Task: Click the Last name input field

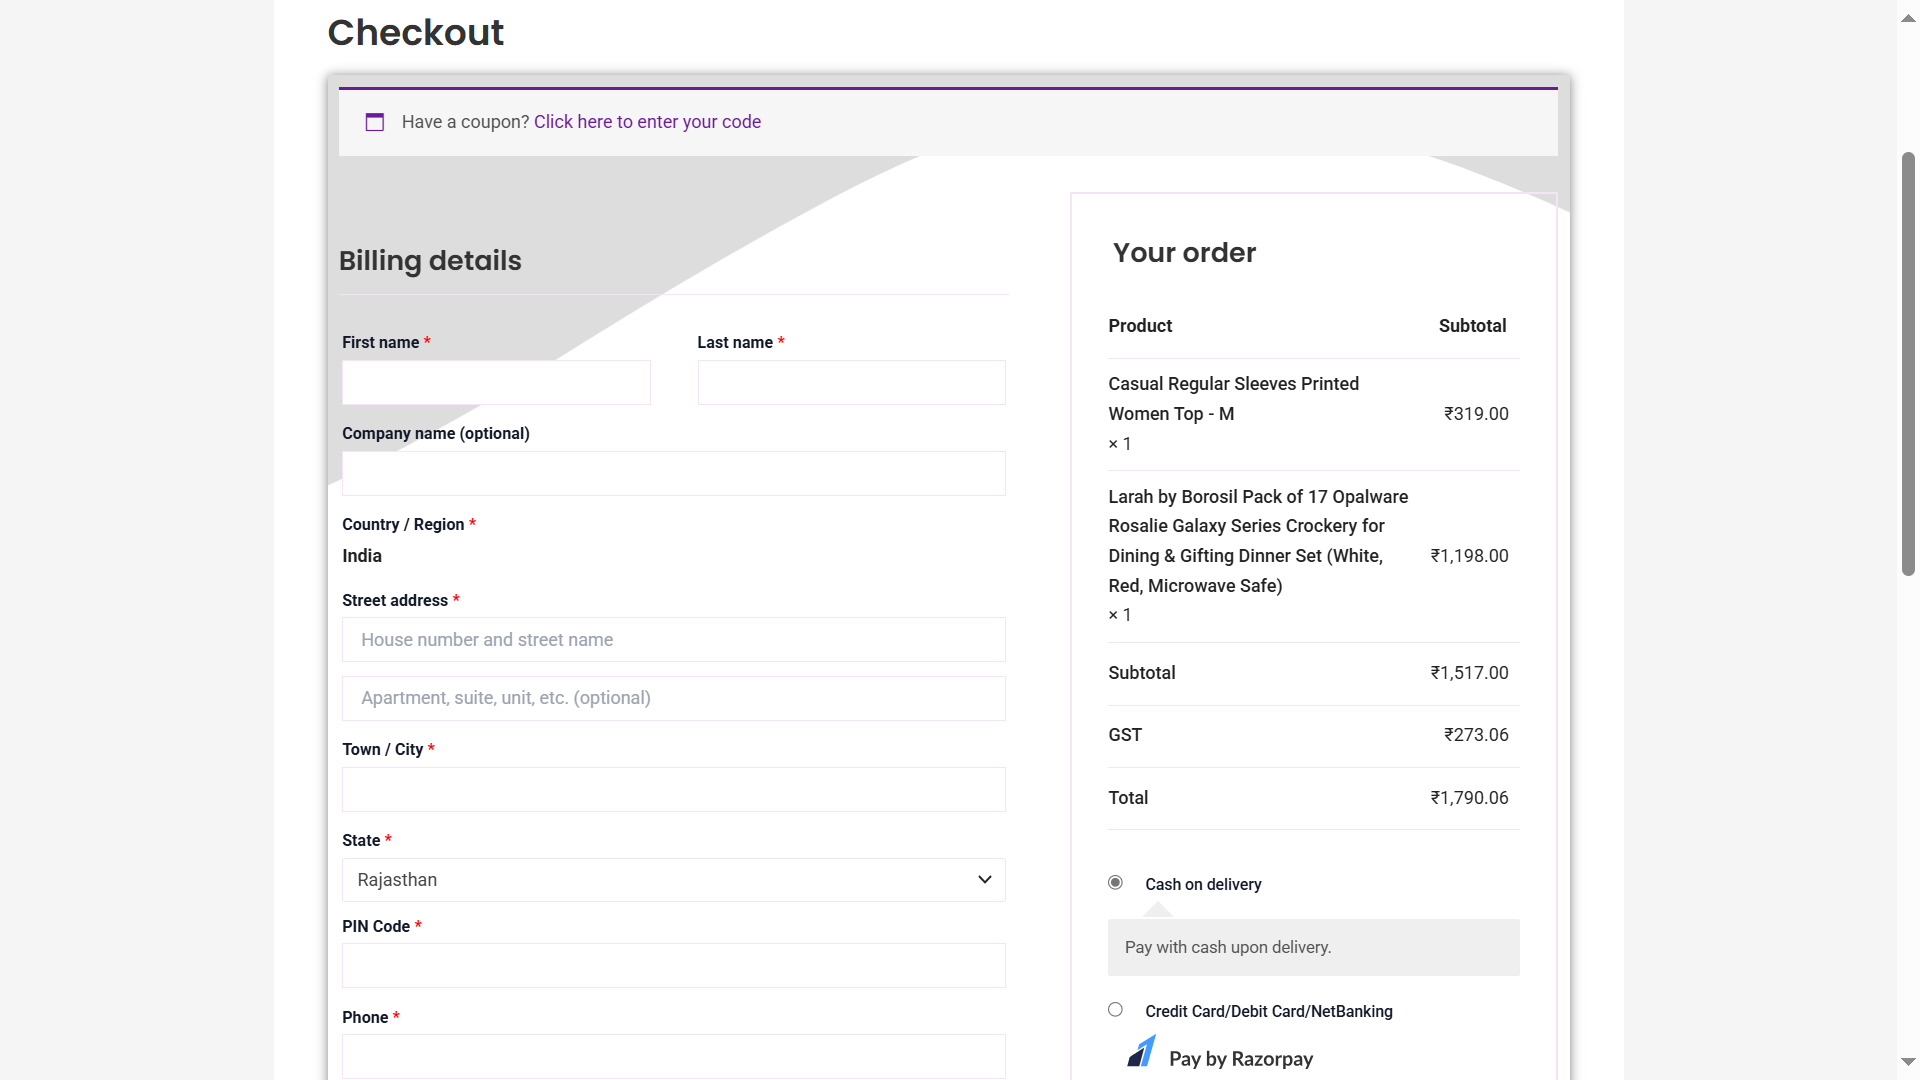Action: (851, 383)
